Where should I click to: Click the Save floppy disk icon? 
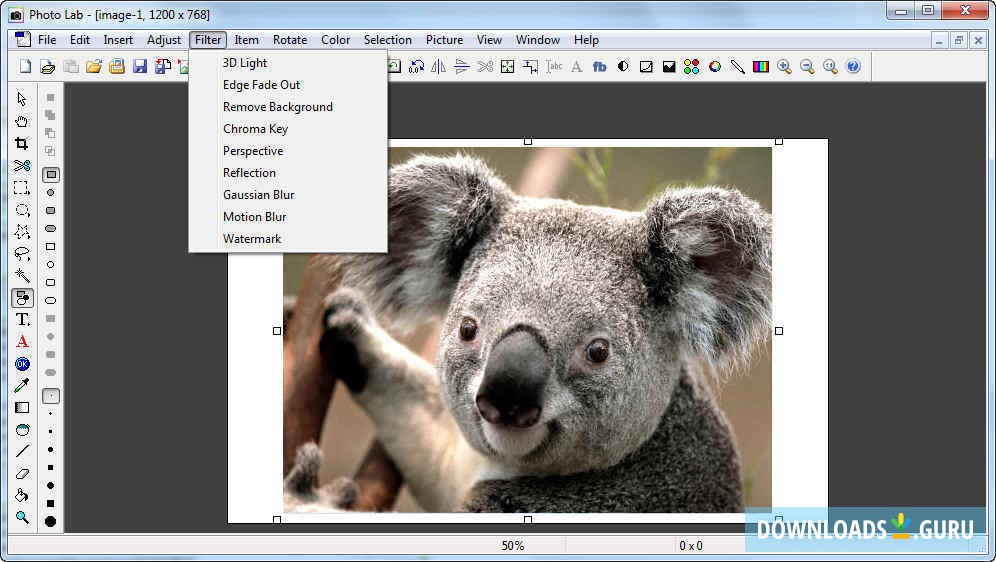click(140, 67)
